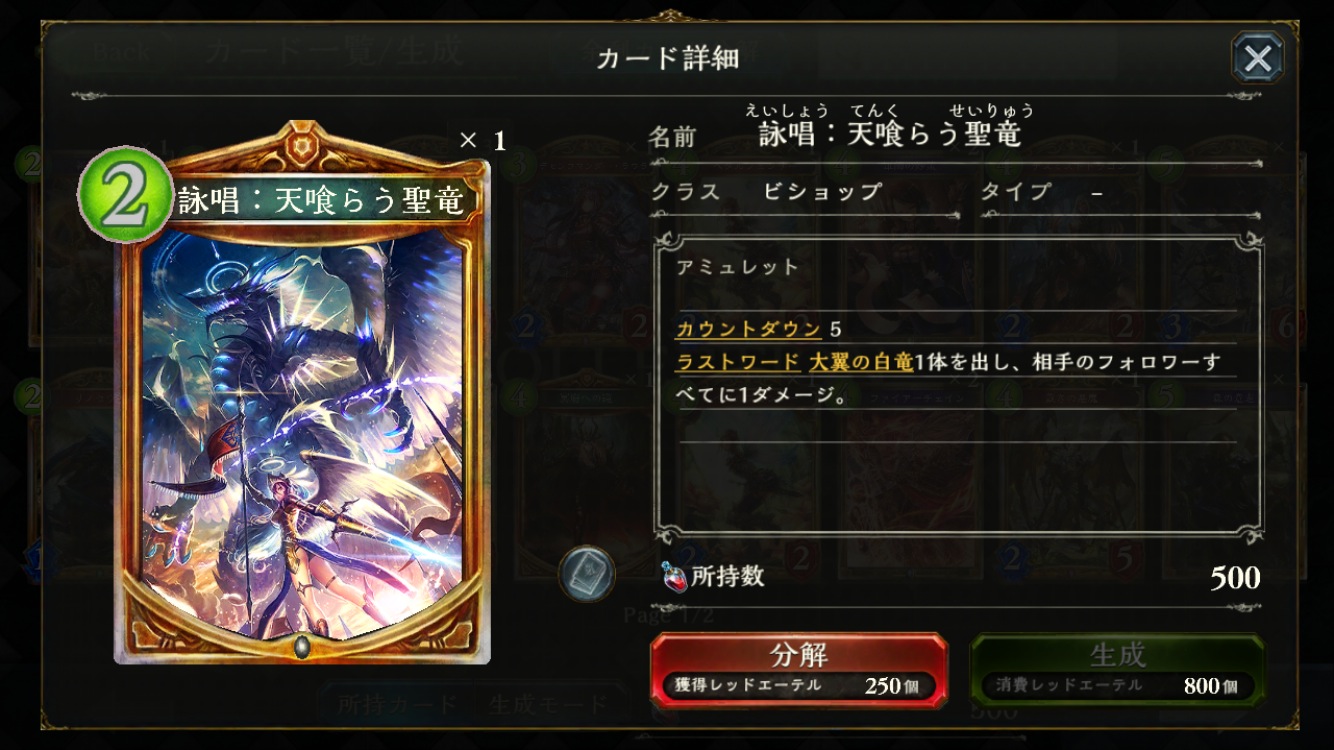
Task: Close the カード詳細 dialog with X icon
Action: pos(1257,58)
